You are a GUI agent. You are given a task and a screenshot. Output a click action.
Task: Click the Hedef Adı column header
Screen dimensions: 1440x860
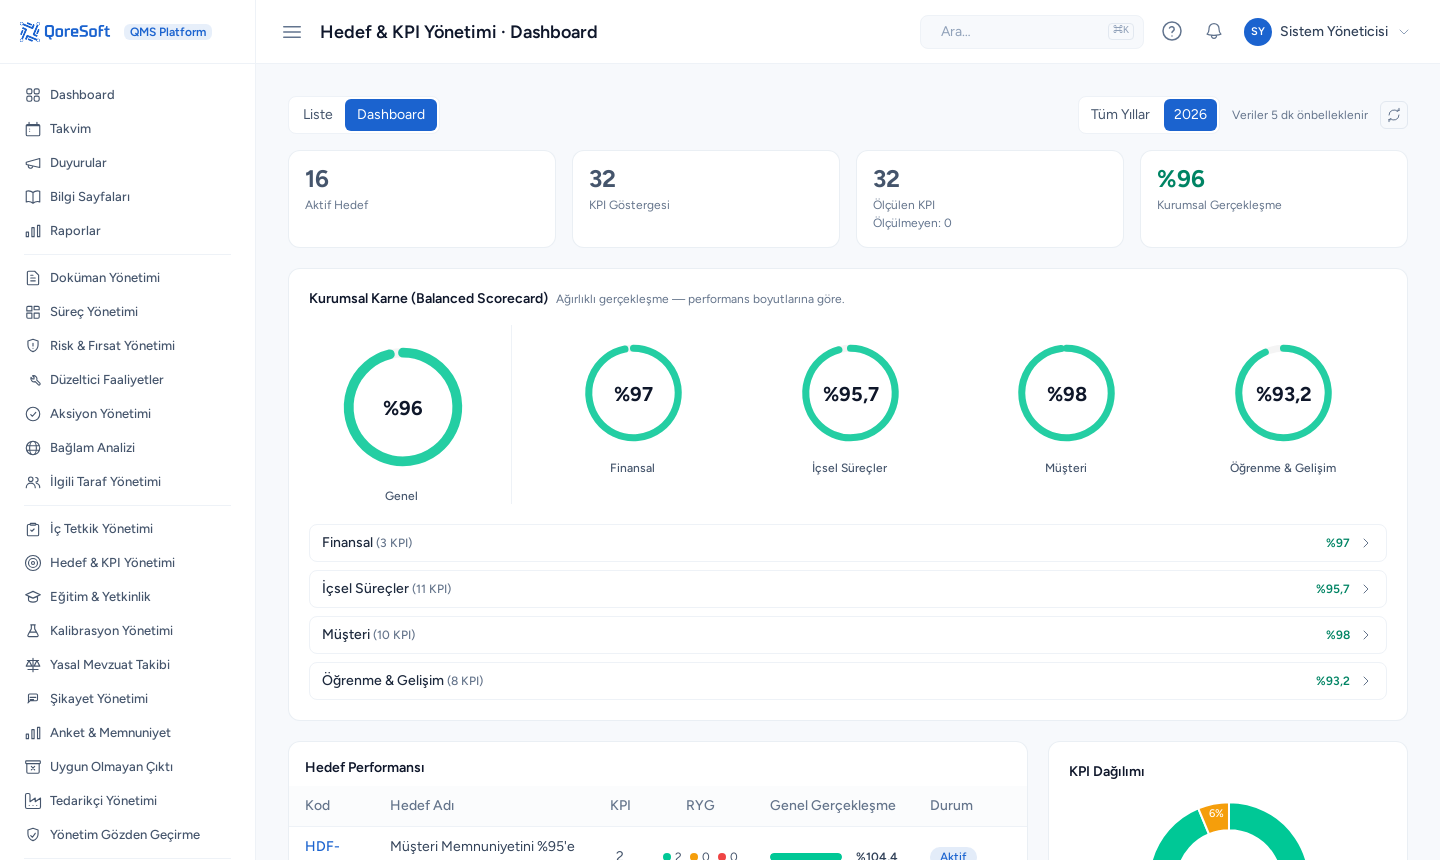[x=422, y=806]
